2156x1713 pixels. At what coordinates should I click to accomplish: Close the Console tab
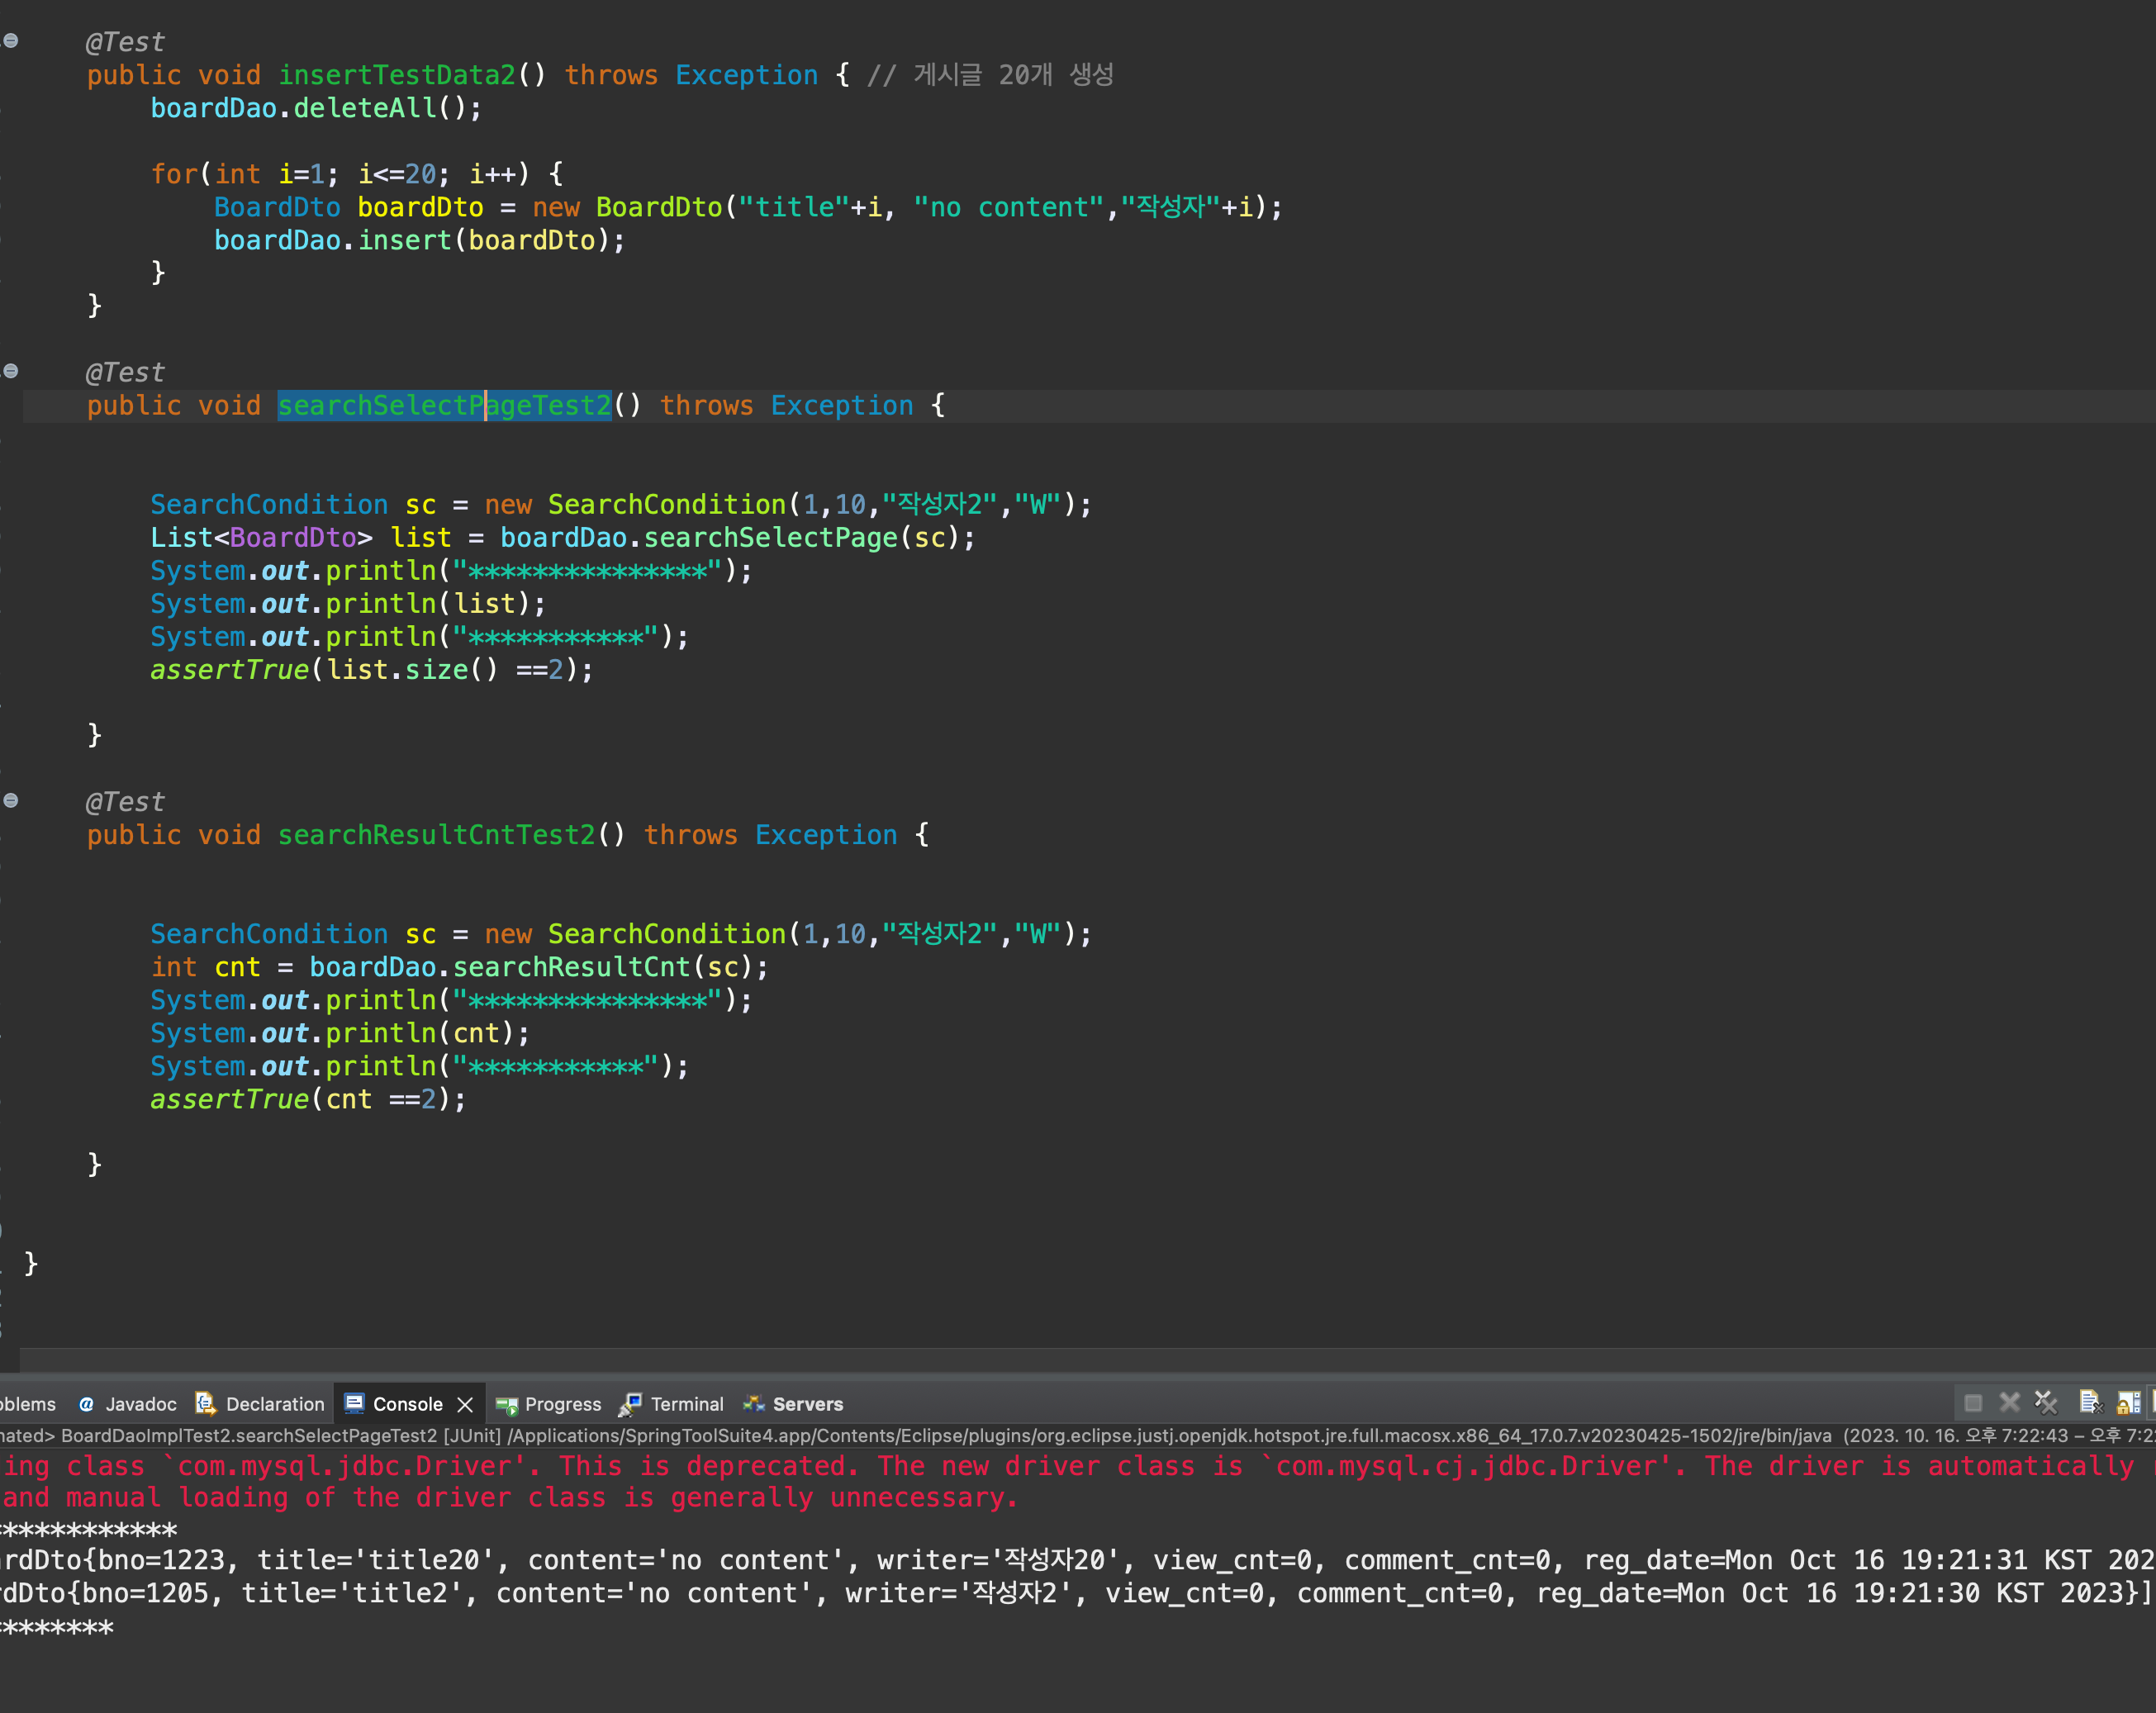465,1405
